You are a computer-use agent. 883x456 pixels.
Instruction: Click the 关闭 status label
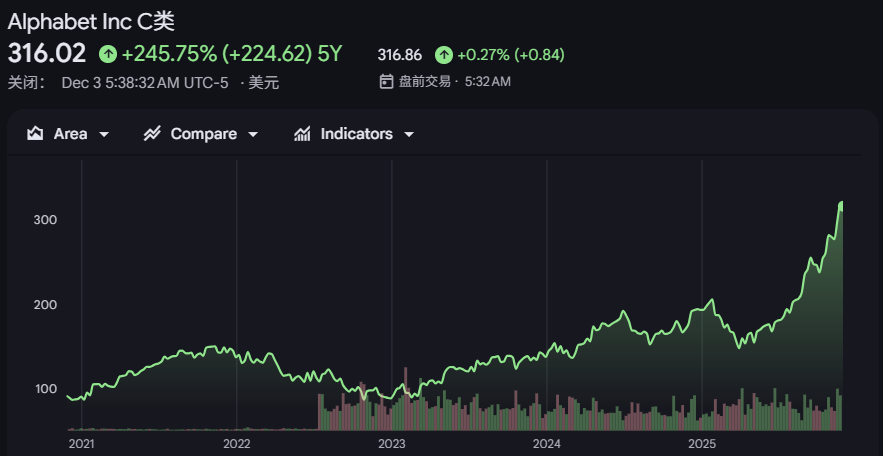(26, 83)
